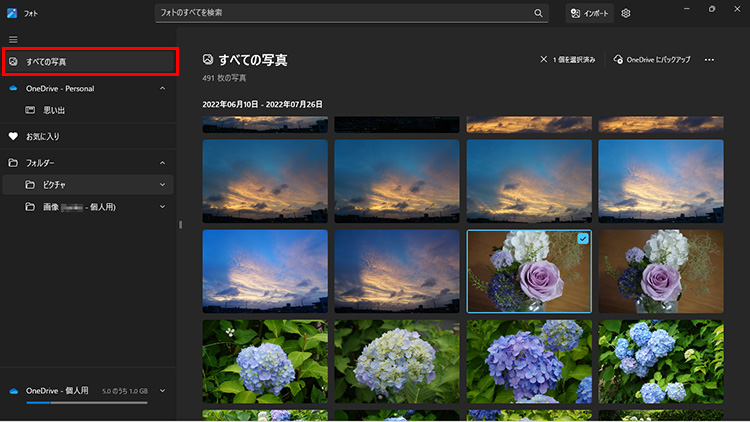Click the search magnifier icon
This screenshot has height=422, width=750.
539,13
